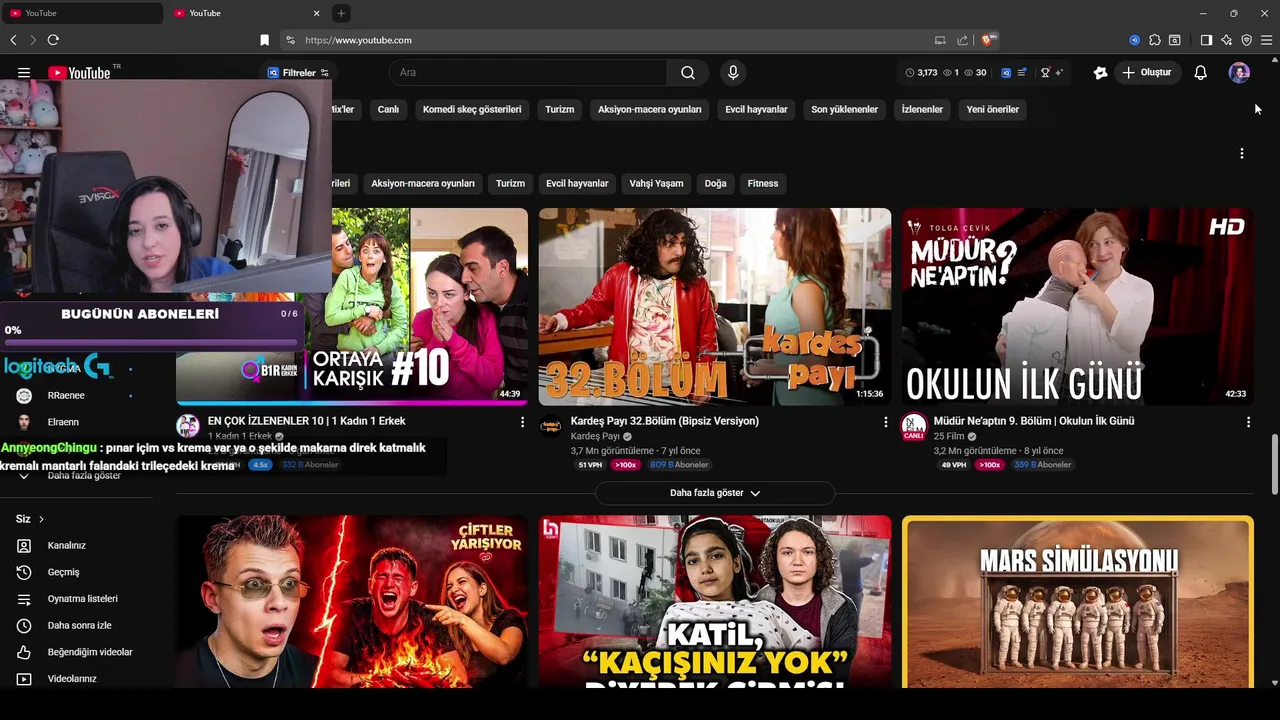Image resolution: width=1280 pixels, height=720 pixels.
Task: Select the Komedi skeç gösterileri chip
Action: (472, 109)
